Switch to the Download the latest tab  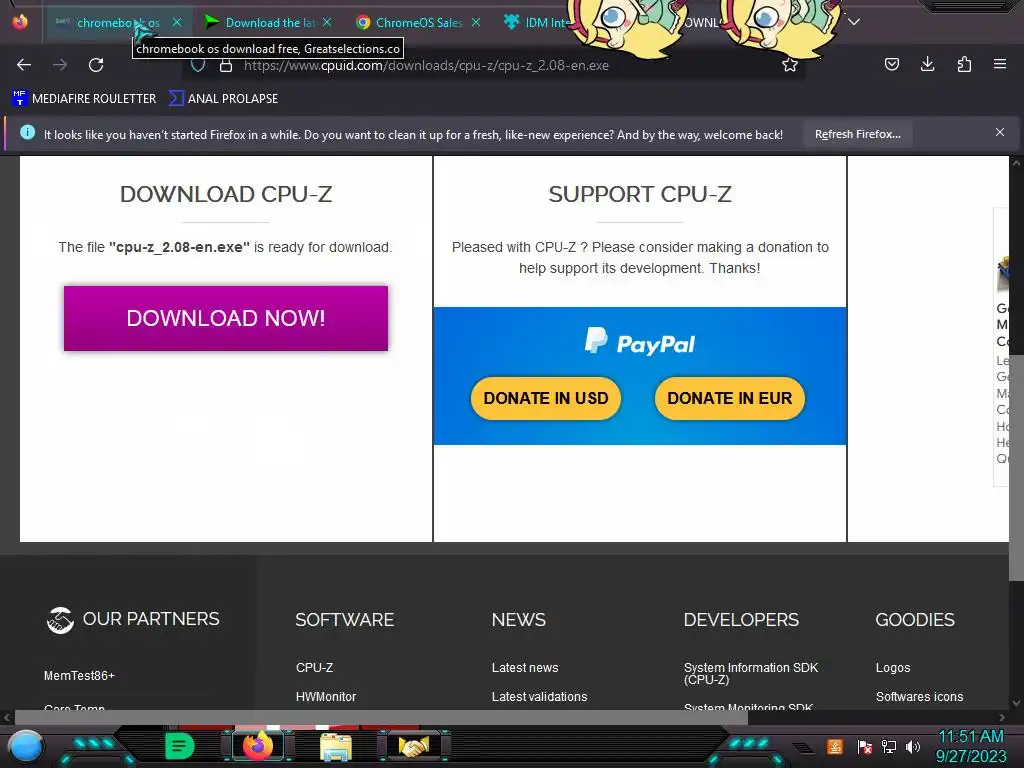(x=268, y=22)
